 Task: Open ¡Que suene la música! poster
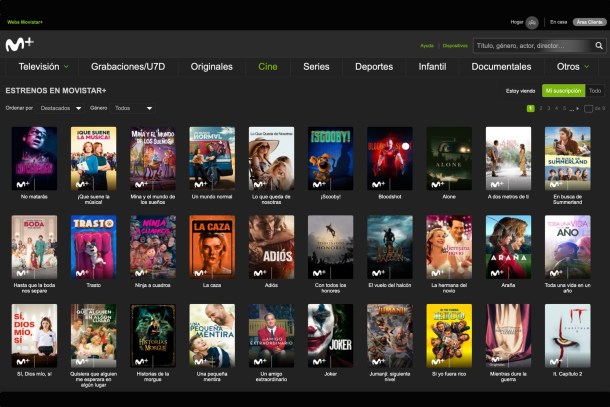93,158
